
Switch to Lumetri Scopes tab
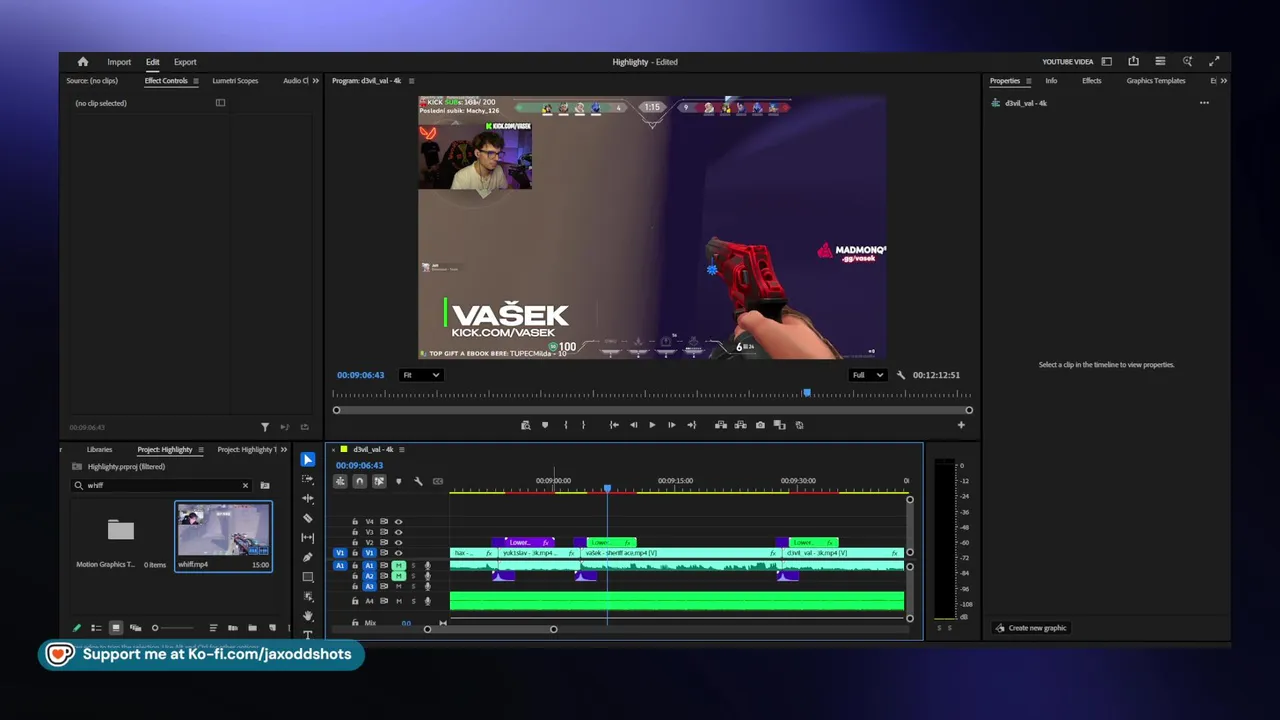point(235,81)
